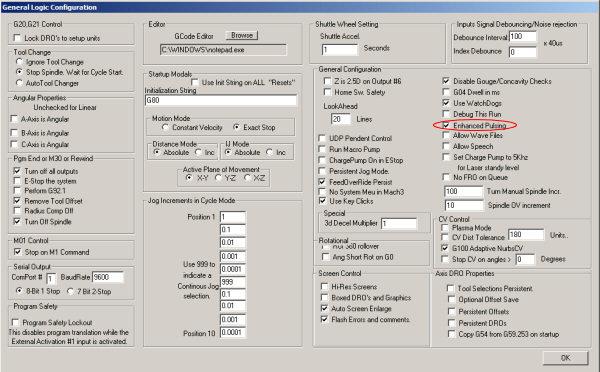Click the BaudRate 9600 field
This screenshot has width=600, height=372.
pyautogui.click(x=108, y=277)
